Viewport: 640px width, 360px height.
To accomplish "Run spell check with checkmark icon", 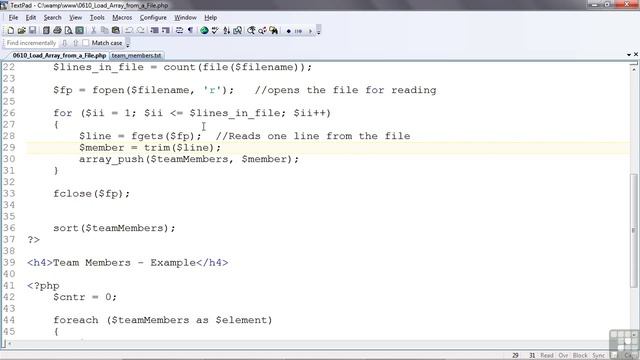I will pyautogui.click(x=215, y=31).
